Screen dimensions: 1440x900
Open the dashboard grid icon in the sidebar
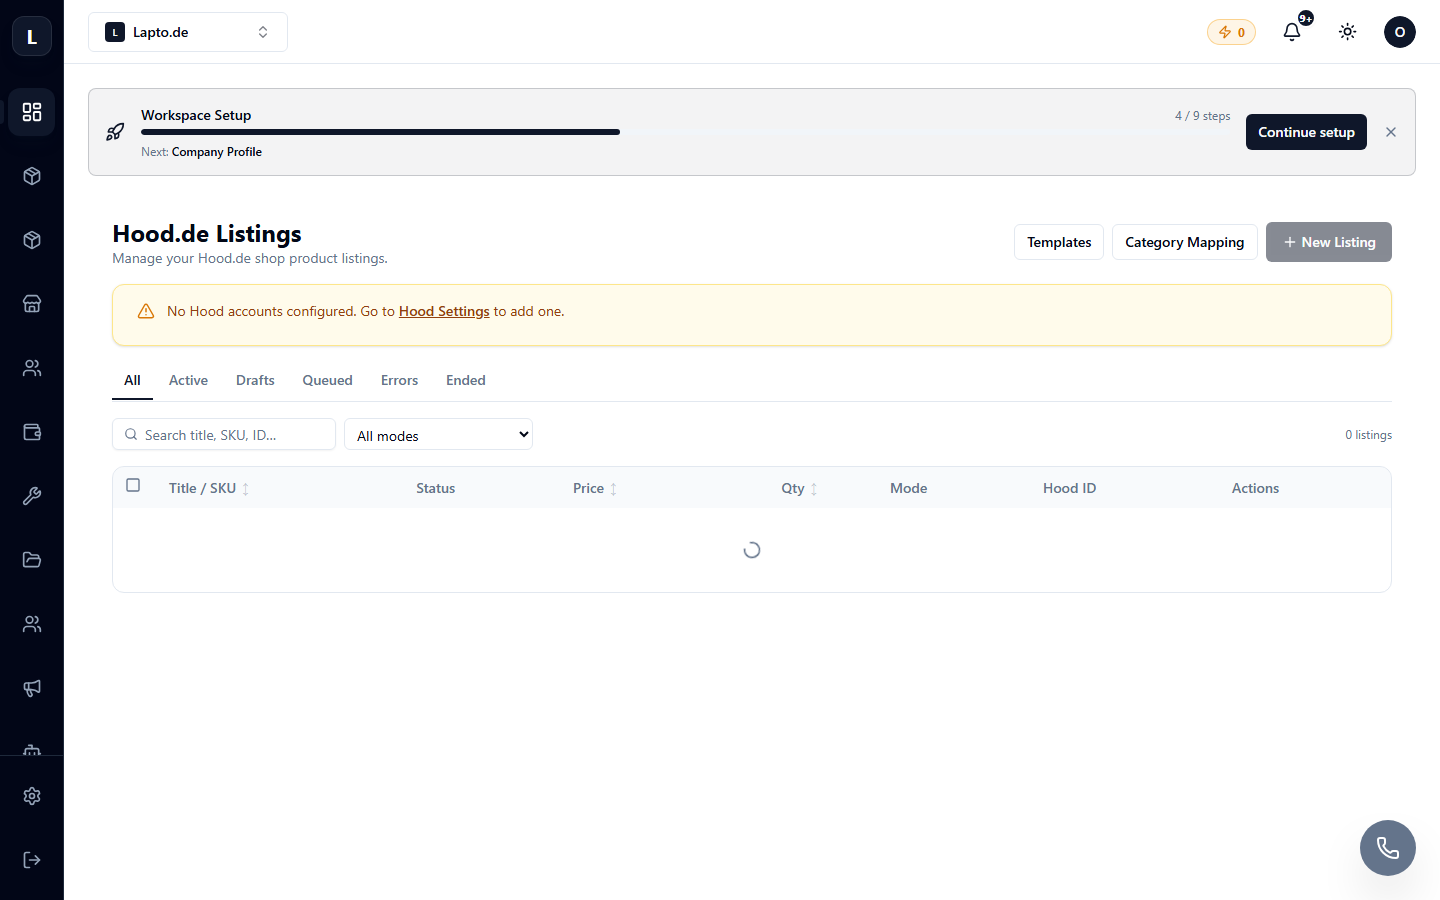32,112
